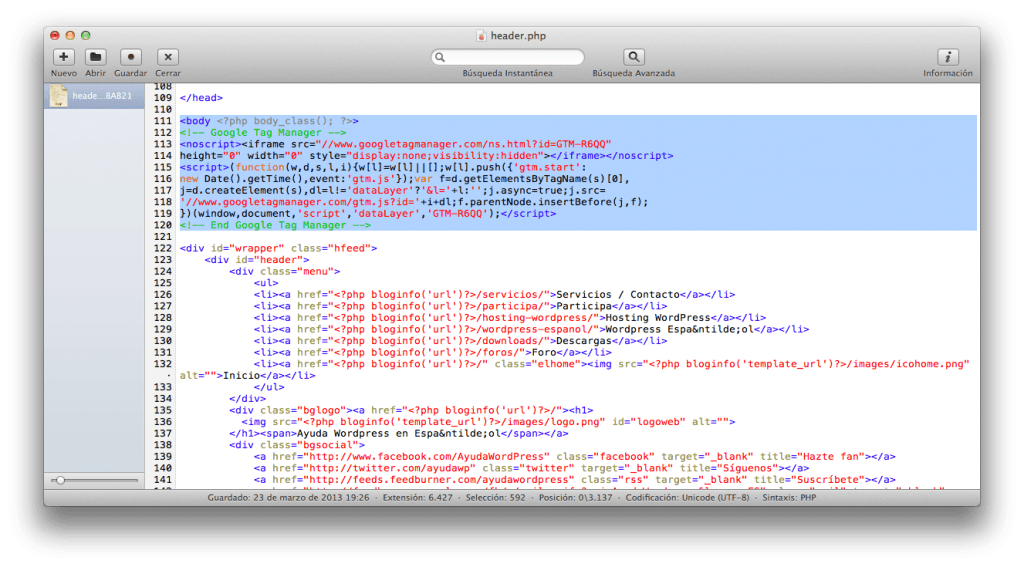Image resolution: width=1024 pixels, height=567 pixels.
Task: Click the Nuevo (new document) toolbar icon
Action: click(63, 58)
